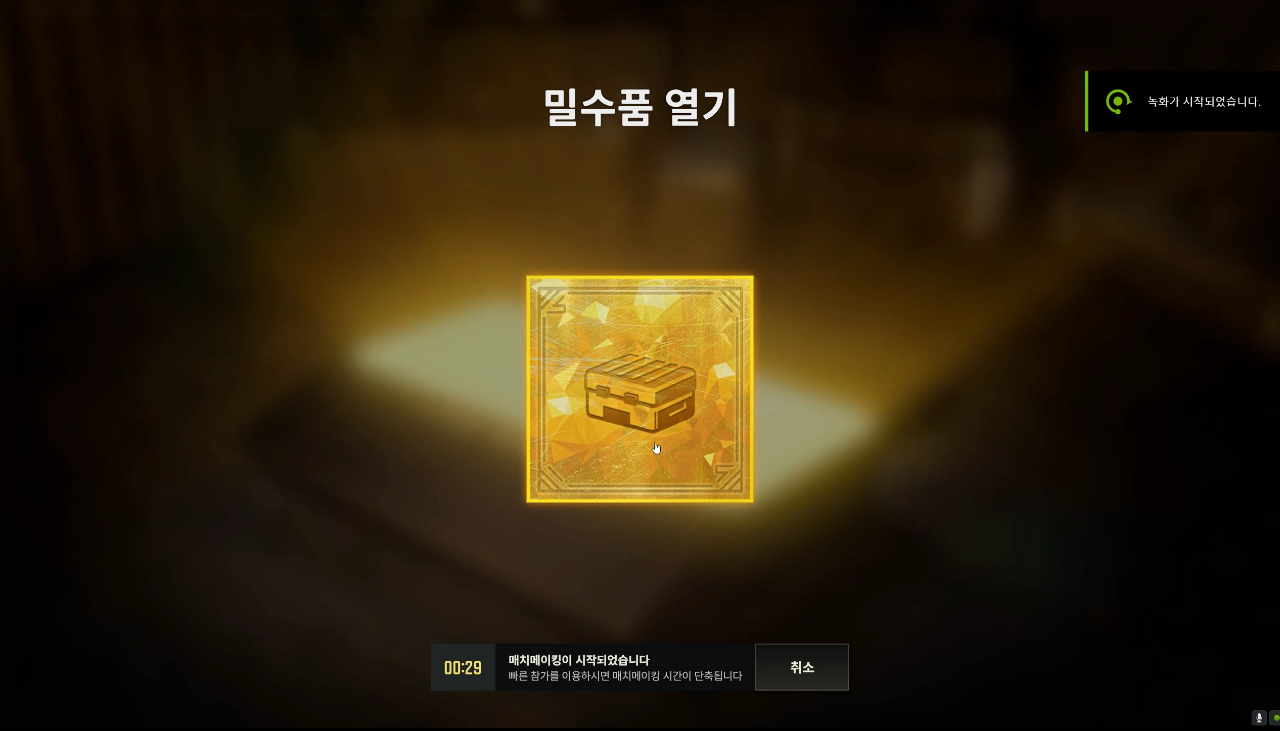Click the top-left corner ornament of gold card
This screenshot has height=731, width=1280.
click(551, 300)
